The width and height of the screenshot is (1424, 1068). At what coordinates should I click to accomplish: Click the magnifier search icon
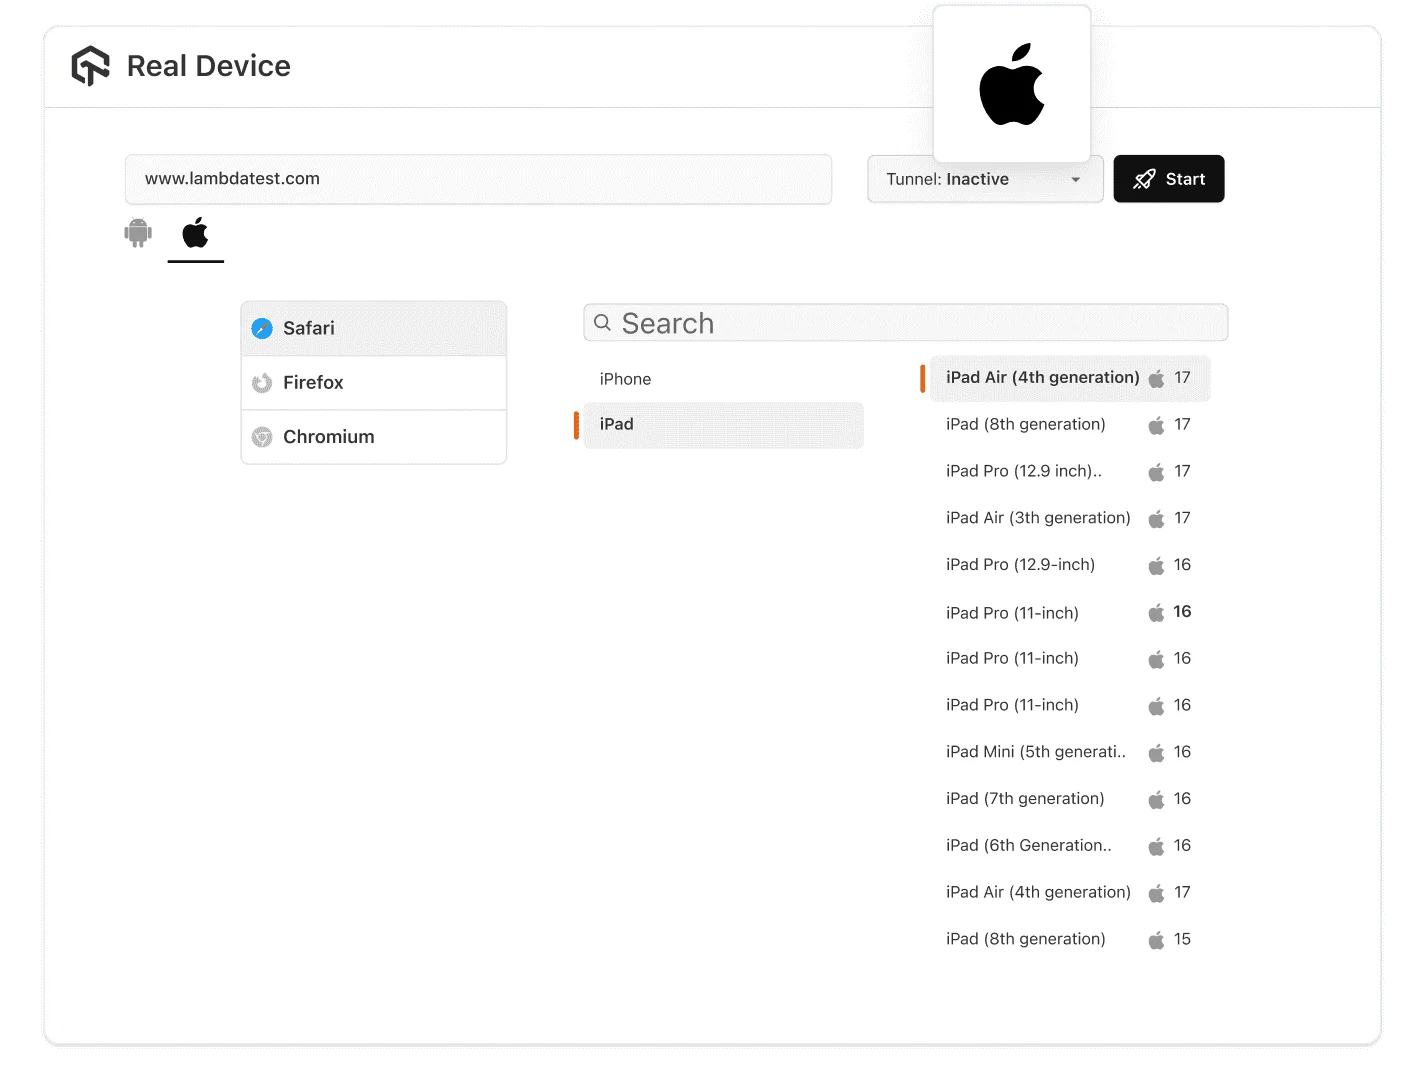tap(602, 323)
